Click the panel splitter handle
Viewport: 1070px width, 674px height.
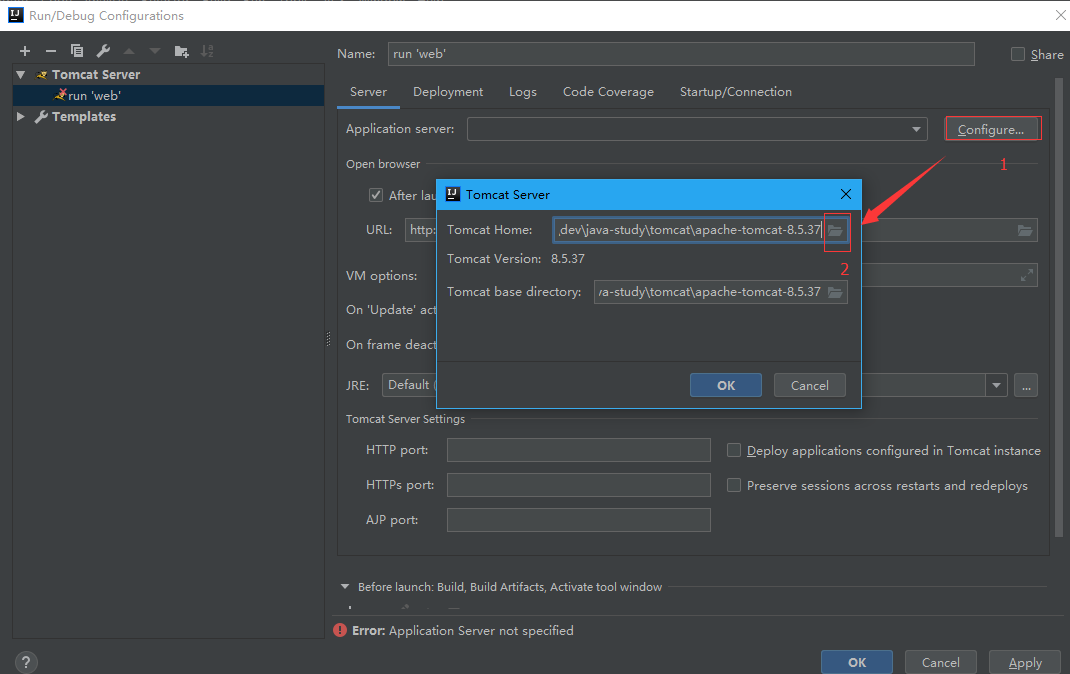tap(328, 339)
